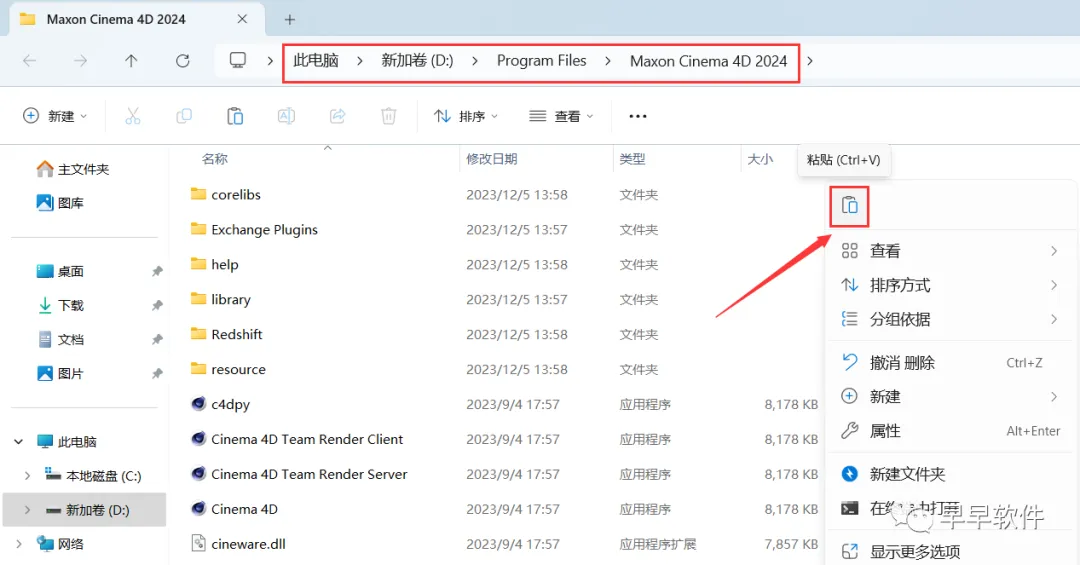Go forward with the right arrow button
Screen dimensions: 1080x565
tap(81, 61)
